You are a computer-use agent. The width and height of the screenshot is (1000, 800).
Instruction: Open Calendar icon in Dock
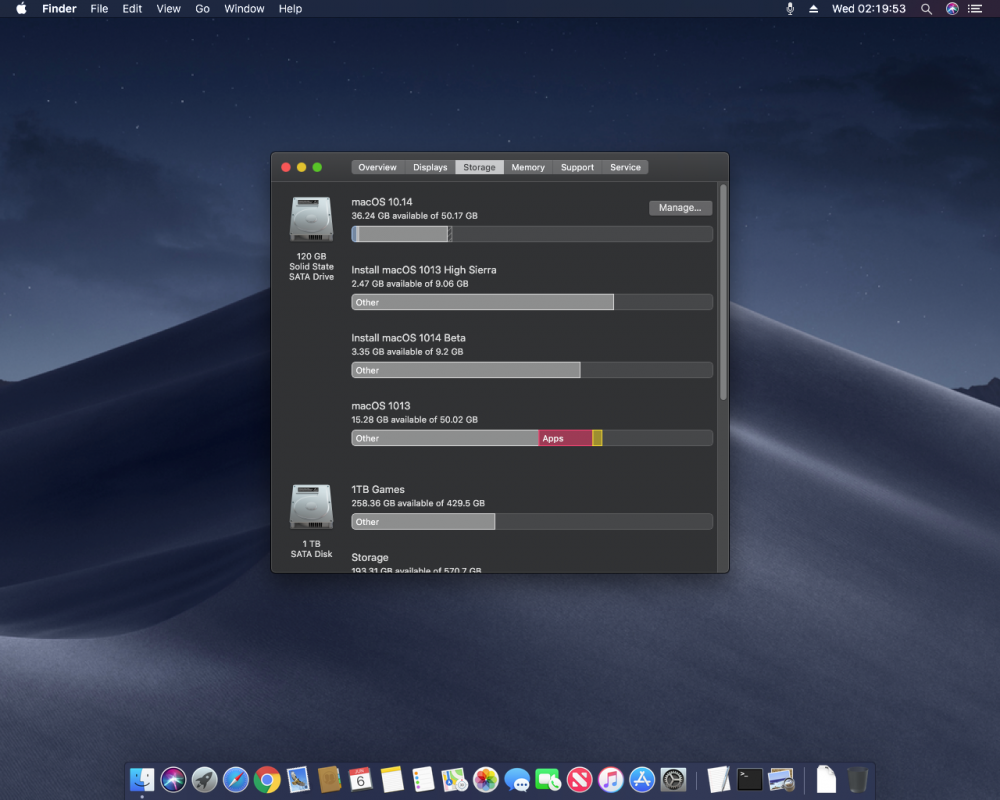[x=360, y=779]
